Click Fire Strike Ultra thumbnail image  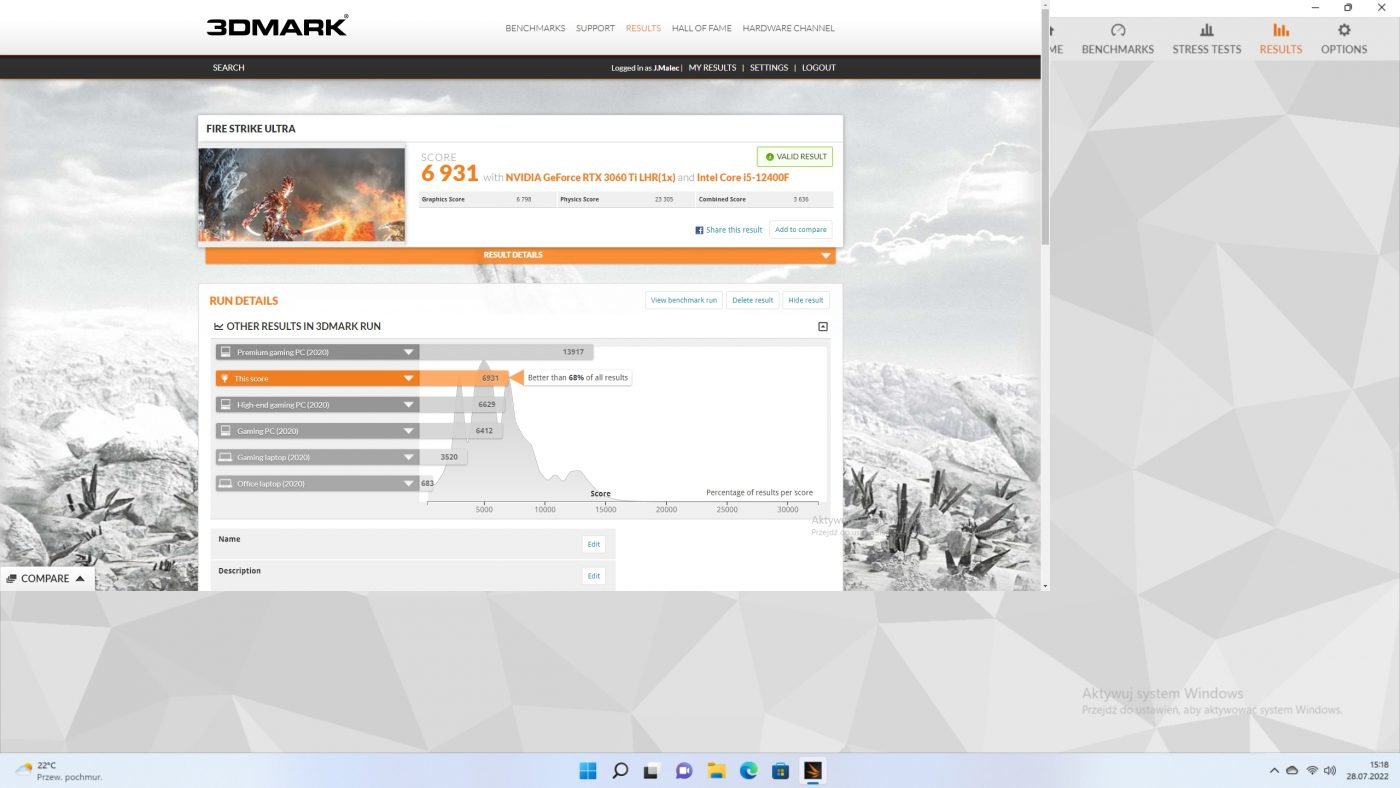point(302,195)
